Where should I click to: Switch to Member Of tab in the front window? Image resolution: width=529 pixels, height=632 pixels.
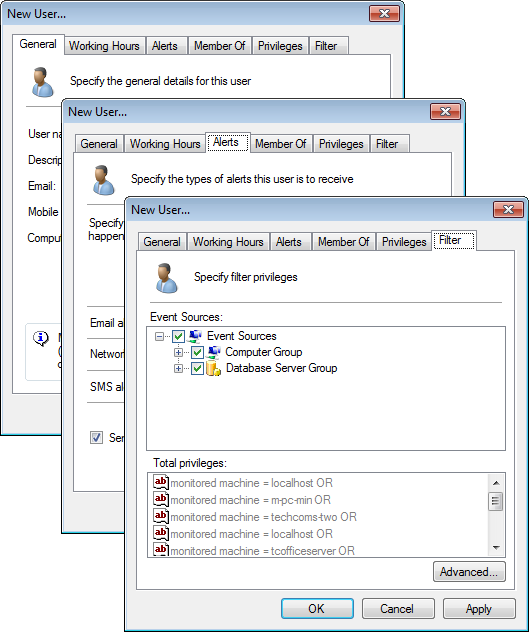point(344,242)
